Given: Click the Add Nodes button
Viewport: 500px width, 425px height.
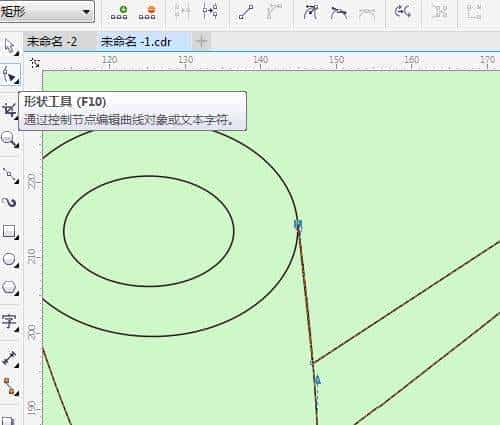Looking at the screenshot, I should point(119,12).
